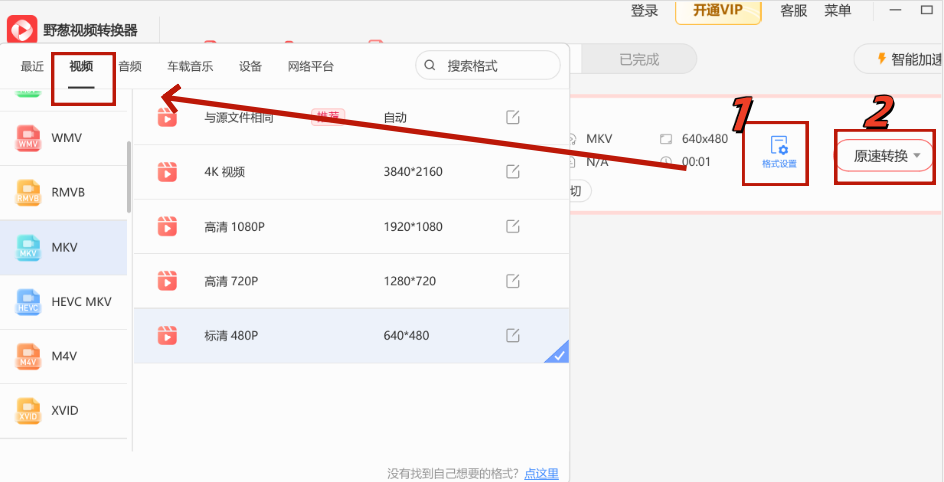The image size is (944, 482).
Task: Select the 高清 720P preset text
Action: click(229, 281)
